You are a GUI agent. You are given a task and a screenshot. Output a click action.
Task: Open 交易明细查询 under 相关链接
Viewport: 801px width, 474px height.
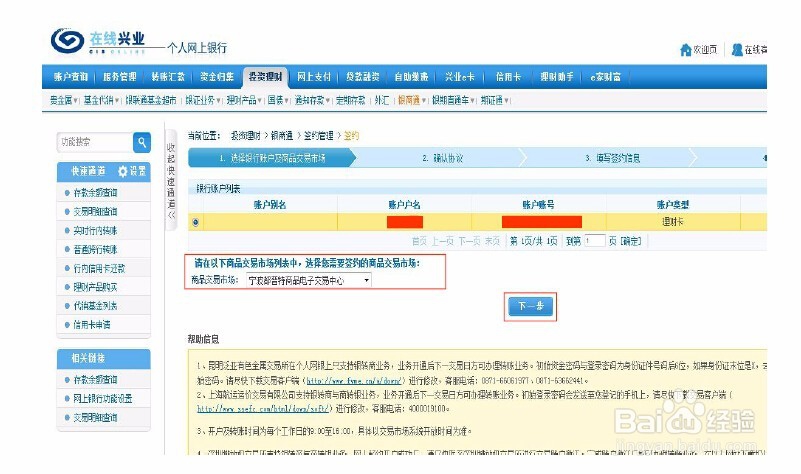click(x=95, y=417)
